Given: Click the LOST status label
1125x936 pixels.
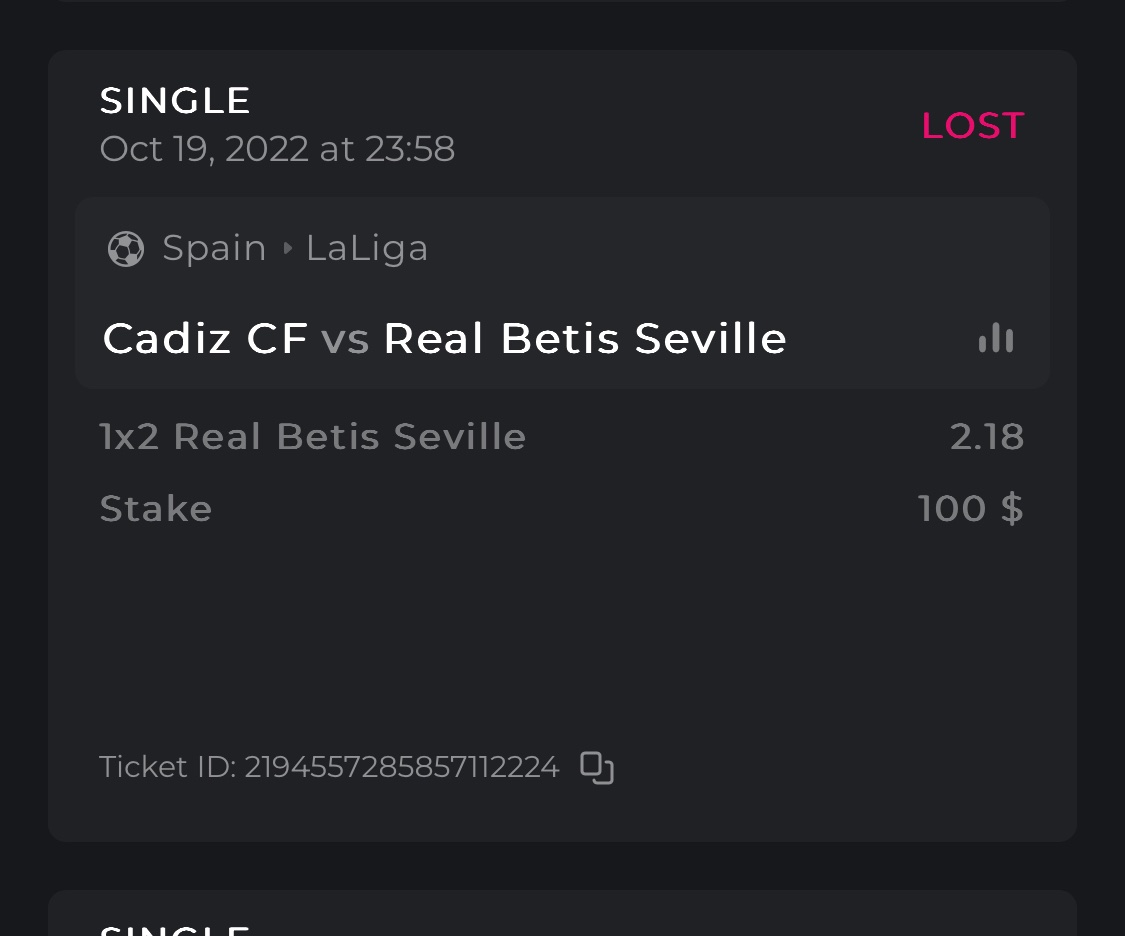Looking at the screenshot, I should pyautogui.click(x=972, y=126).
